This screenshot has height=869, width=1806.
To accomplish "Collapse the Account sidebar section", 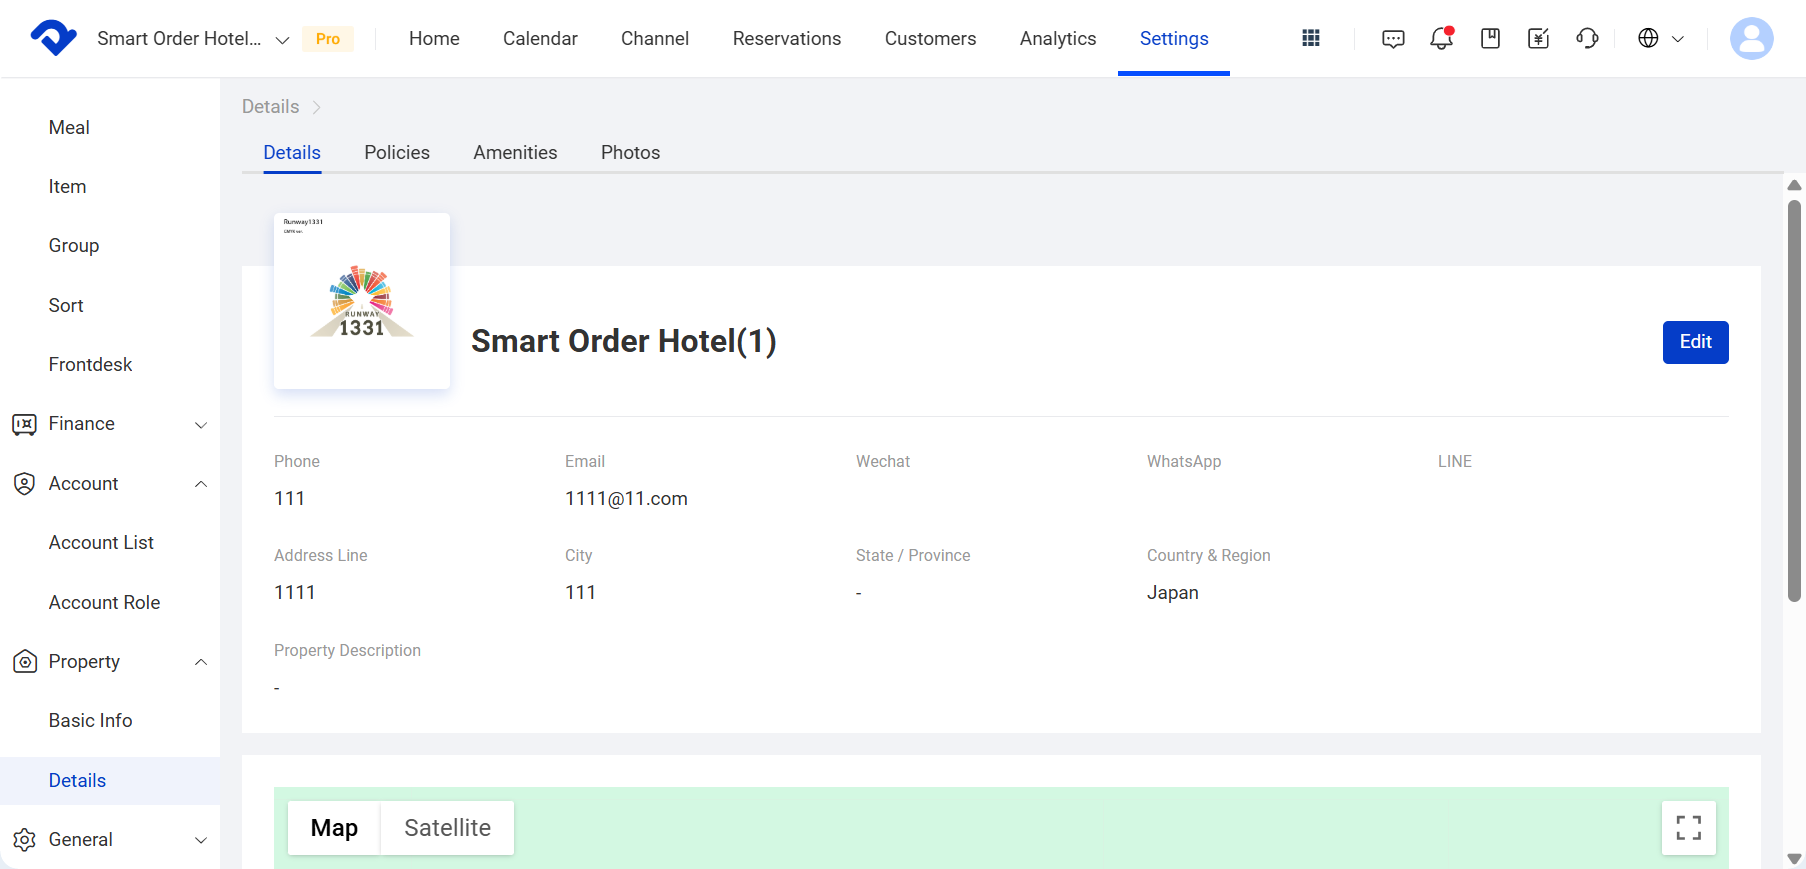I will [x=110, y=483].
